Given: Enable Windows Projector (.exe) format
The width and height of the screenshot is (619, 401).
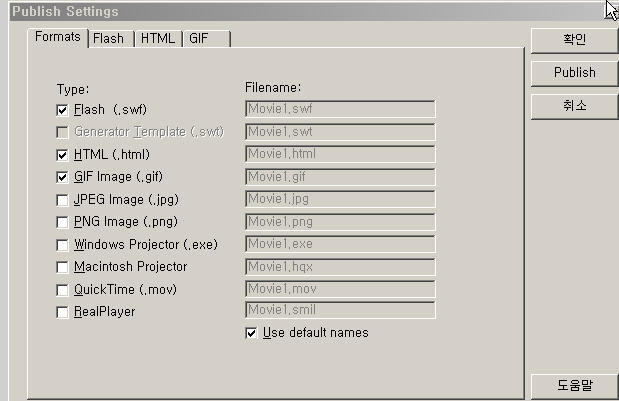Looking at the screenshot, I should click(62, 245).
